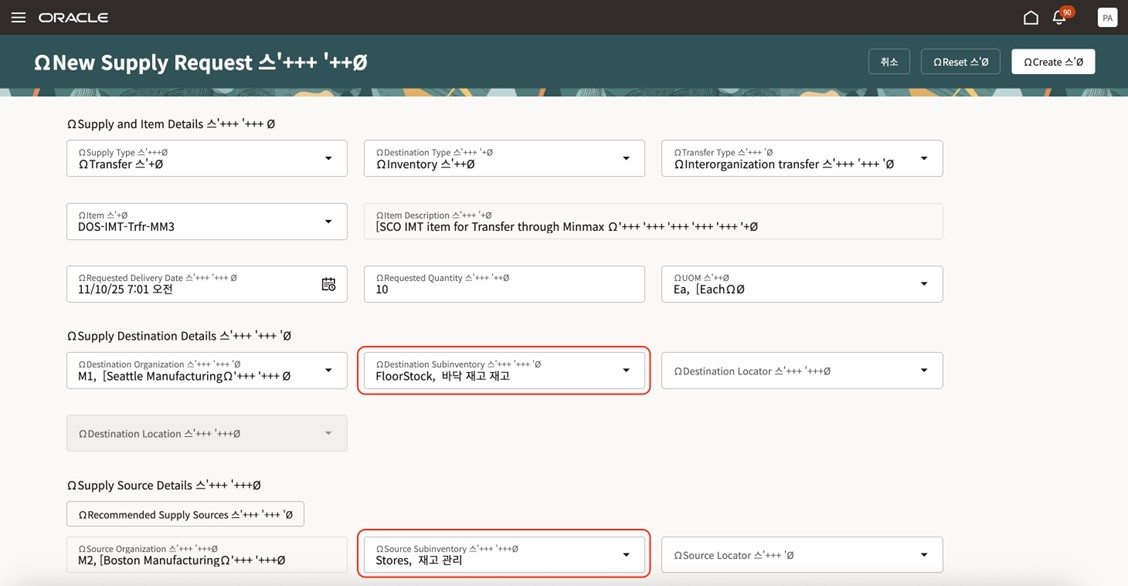Click the Home icon in the header

pos(1031,17)
